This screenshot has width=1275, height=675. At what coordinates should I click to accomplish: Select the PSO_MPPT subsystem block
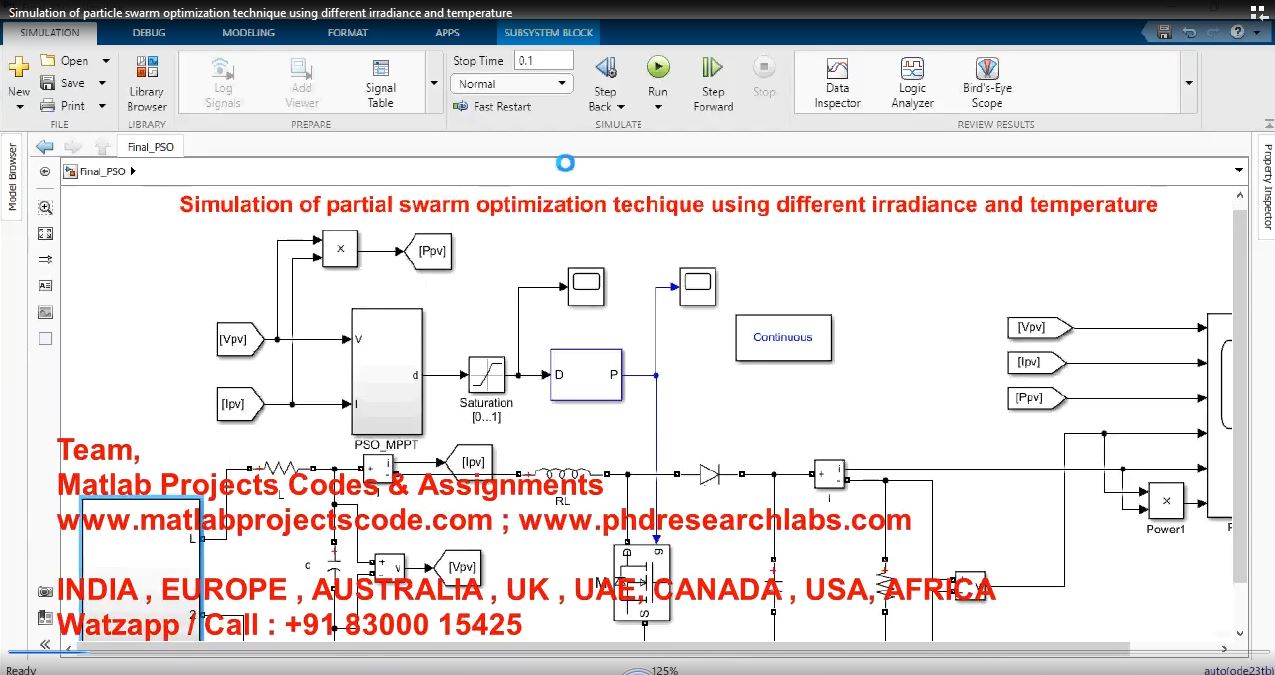[386, 372]
